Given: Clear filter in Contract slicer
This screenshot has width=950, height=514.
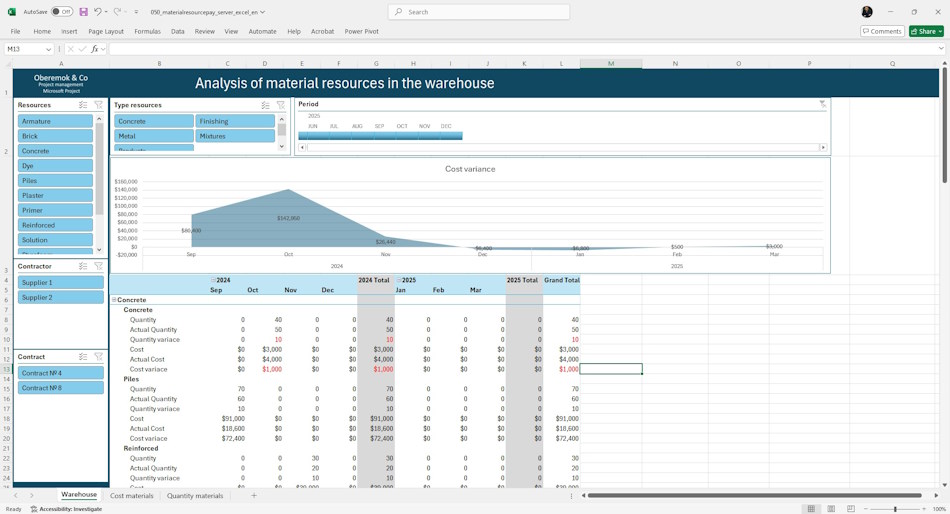Looking at the screenshot, I should tap(99, 357).
